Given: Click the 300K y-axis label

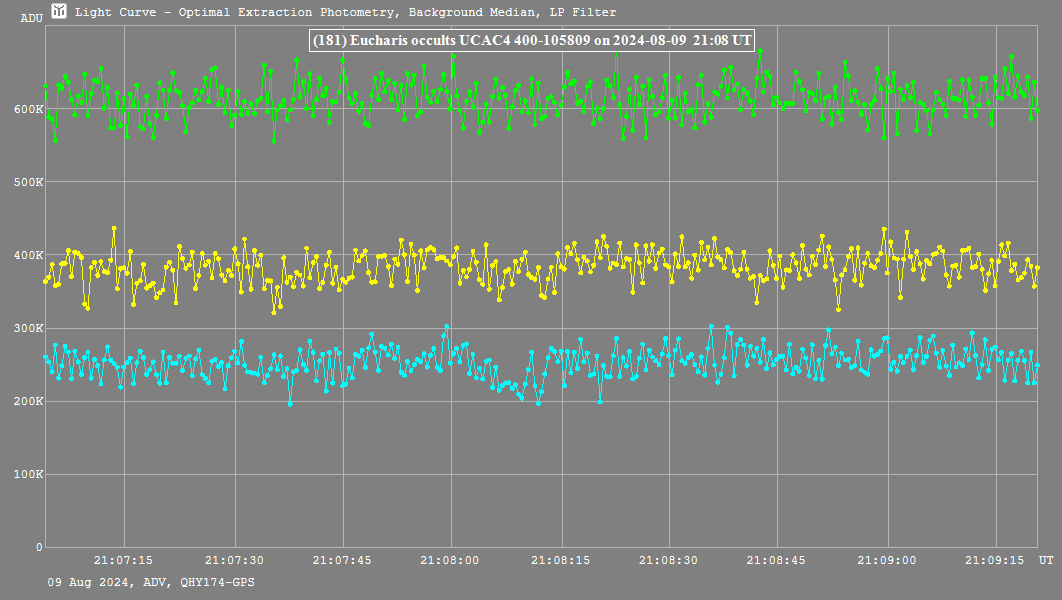Looking at the screenshot, I should [27, 328].
